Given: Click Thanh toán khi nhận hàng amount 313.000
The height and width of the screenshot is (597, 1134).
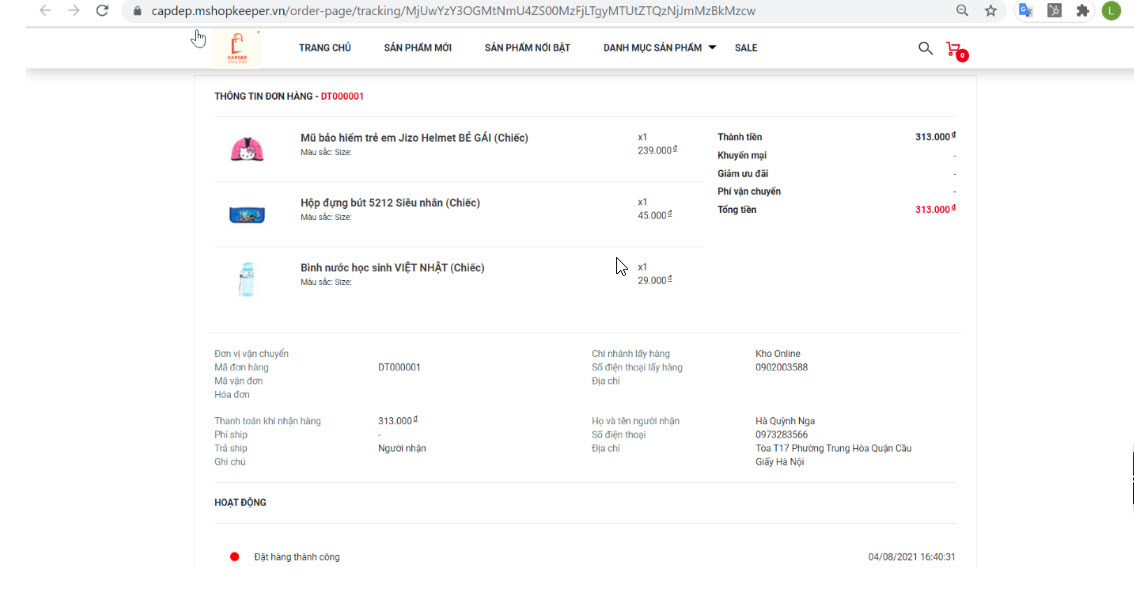Looking at the screenshot, I should (397, 420).
